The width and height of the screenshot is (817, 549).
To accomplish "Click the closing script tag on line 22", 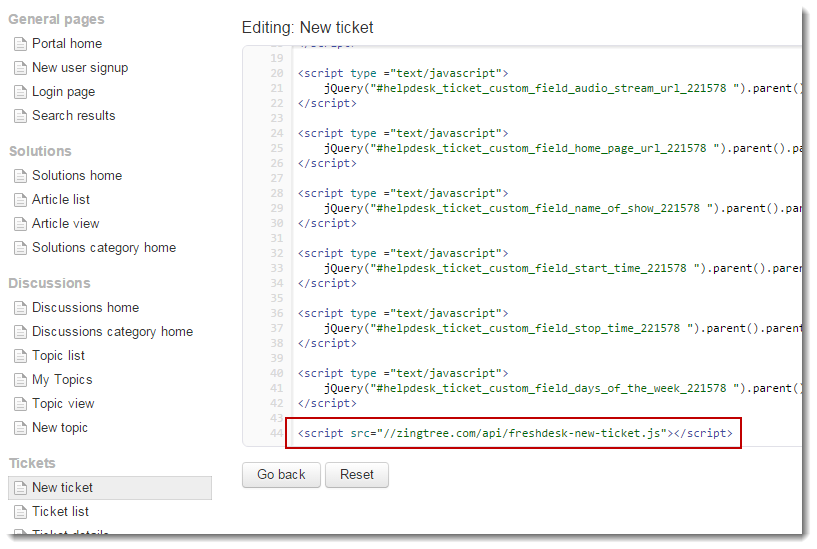I will pos(327,104).
